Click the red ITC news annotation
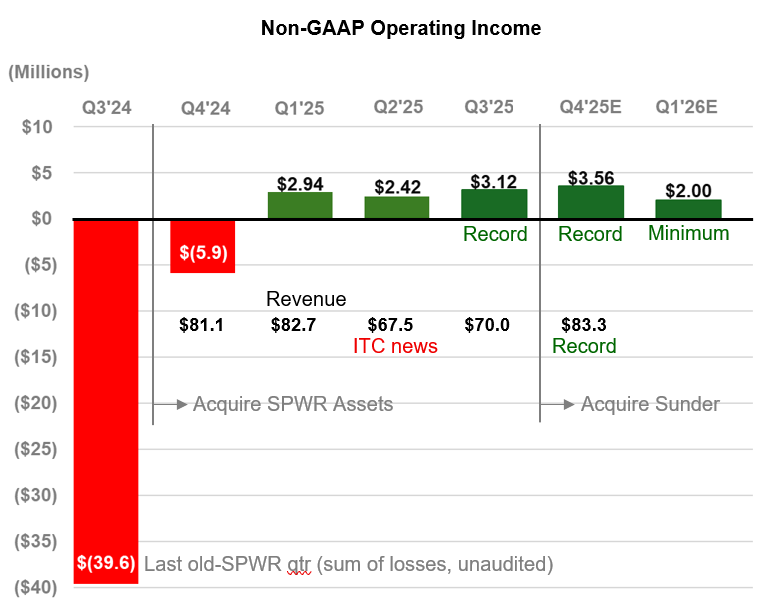Viewport: 770px width, 613px height. click(x=396, y=346)
